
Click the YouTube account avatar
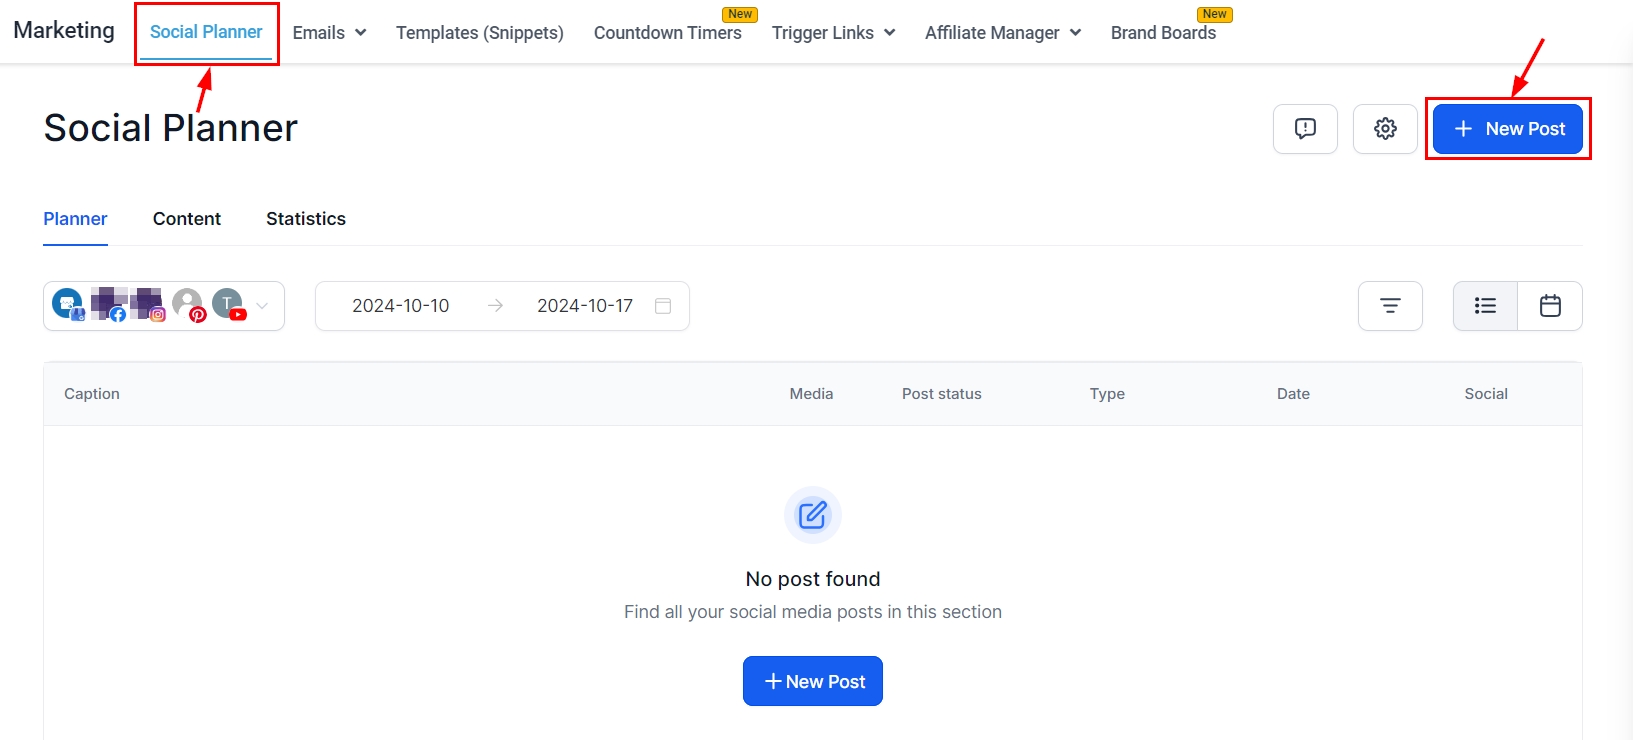[x=229, y=304]
